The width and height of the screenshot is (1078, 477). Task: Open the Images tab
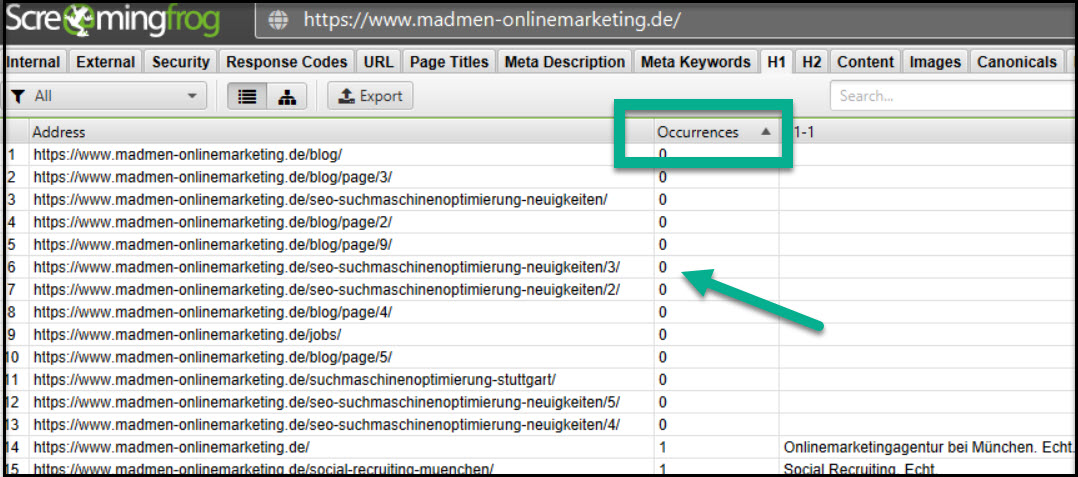(935, 62)
